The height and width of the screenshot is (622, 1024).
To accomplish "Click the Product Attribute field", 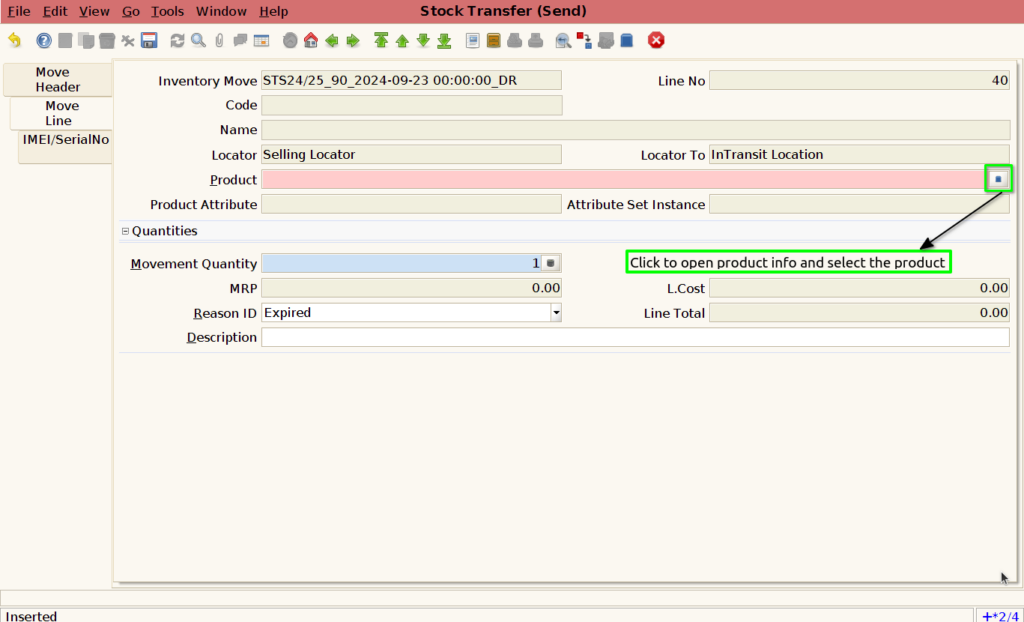I will pos(411,205).
